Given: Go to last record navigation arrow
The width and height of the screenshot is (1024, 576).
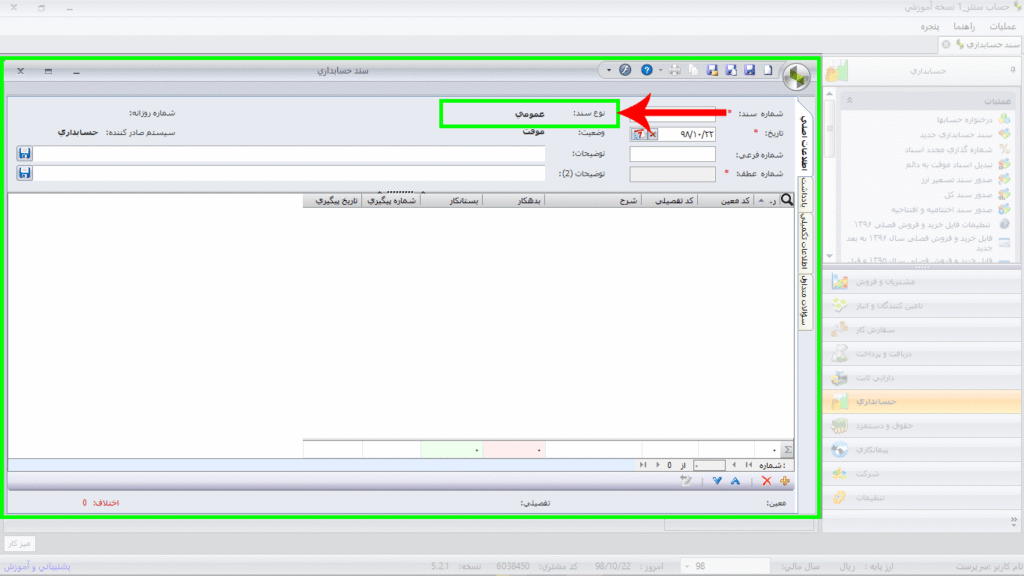Looking at the screenshot, I should 643,465.
